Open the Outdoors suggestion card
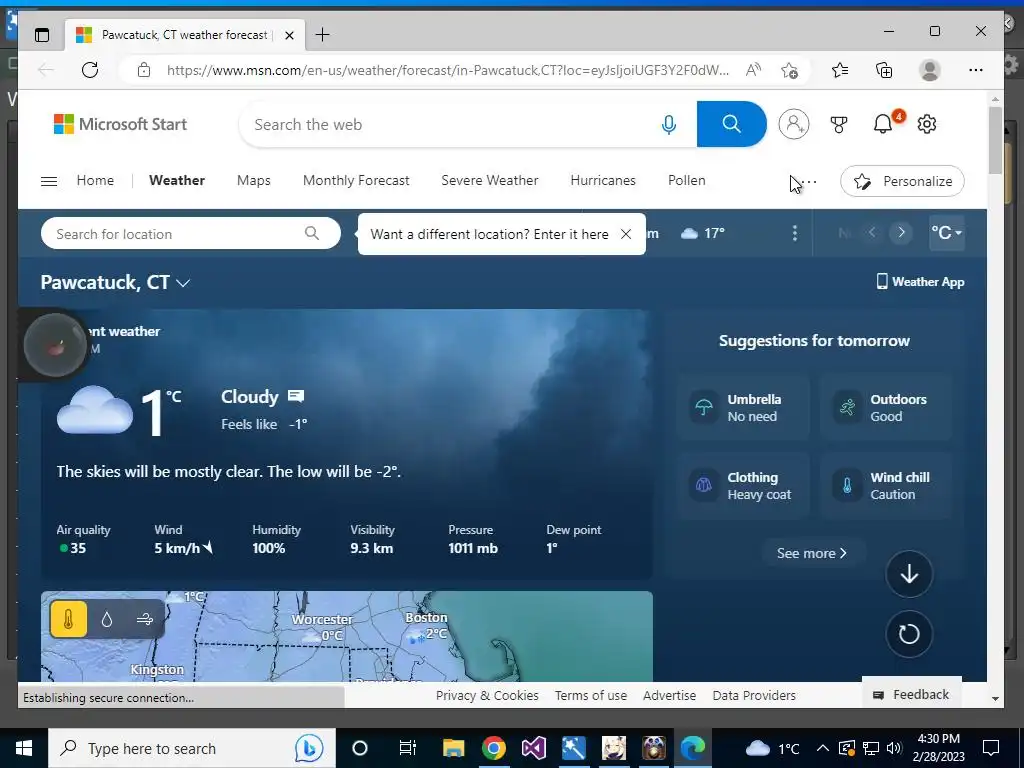Screen dimensions: 1024x768 pos(886,408)
